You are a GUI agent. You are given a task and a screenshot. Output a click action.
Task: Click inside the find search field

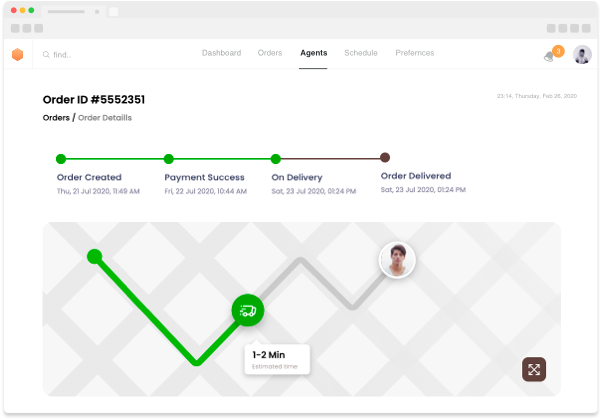point(110,55)
